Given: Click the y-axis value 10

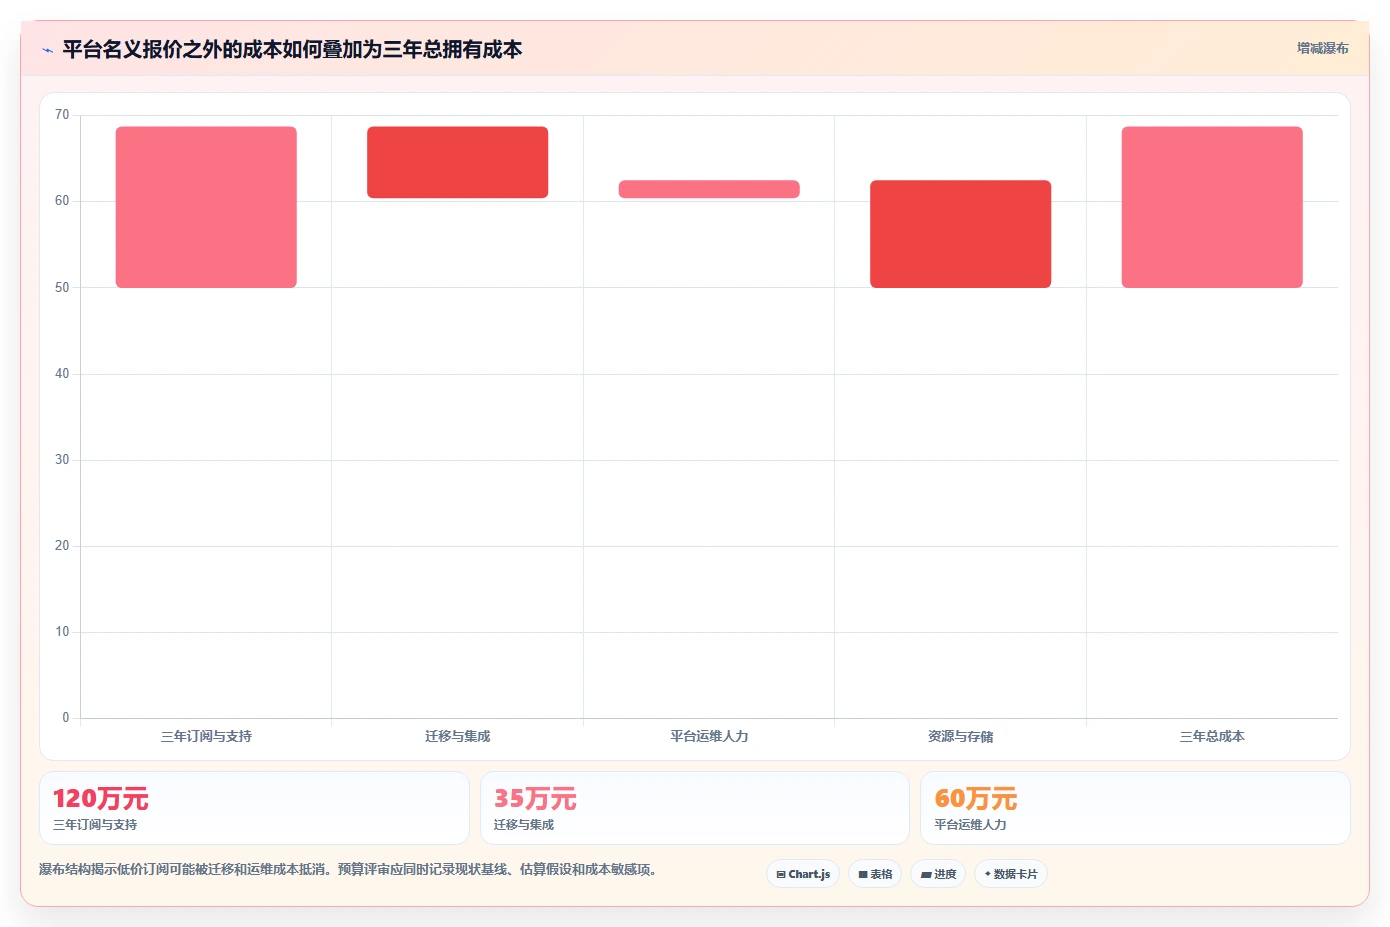Looking at the screenshot, I should click(62, 632).
